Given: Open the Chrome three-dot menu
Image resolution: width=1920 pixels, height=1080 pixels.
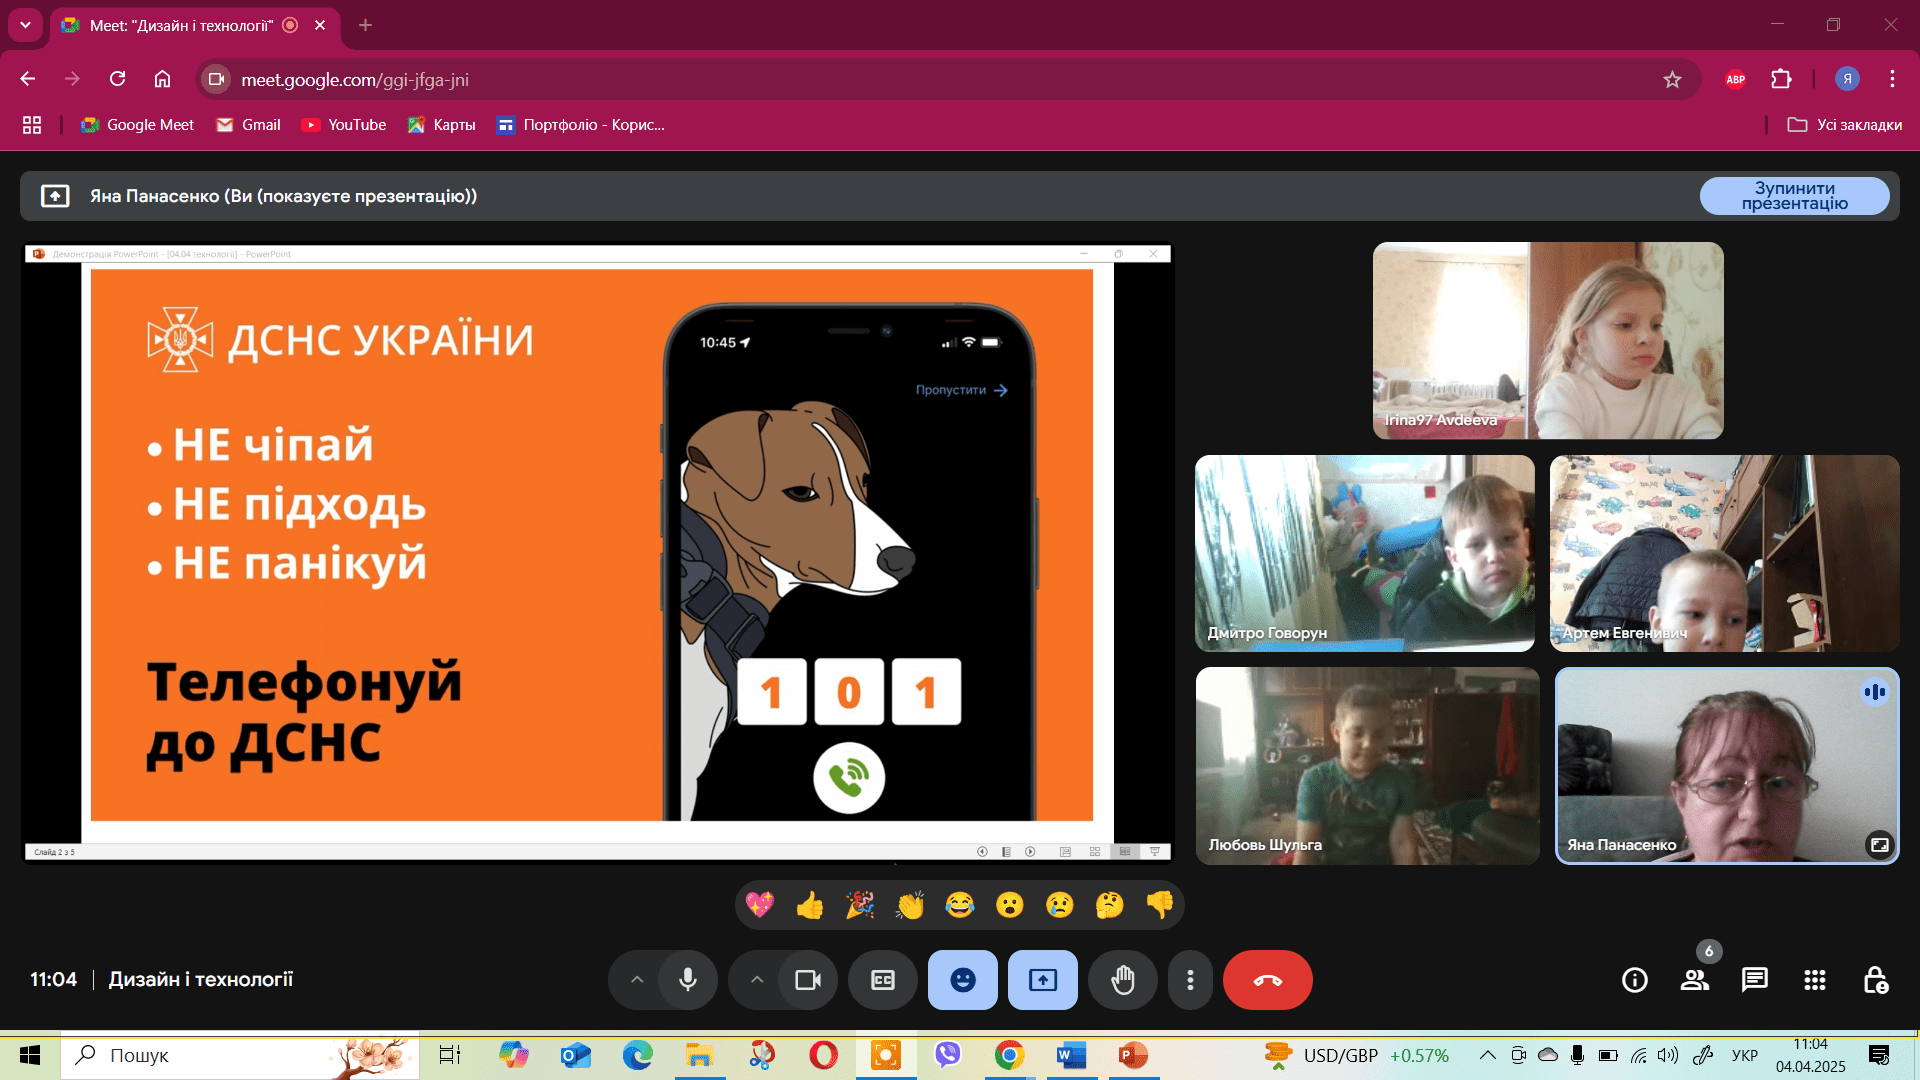Looking at the screenshot, I should coord(1892,79).
